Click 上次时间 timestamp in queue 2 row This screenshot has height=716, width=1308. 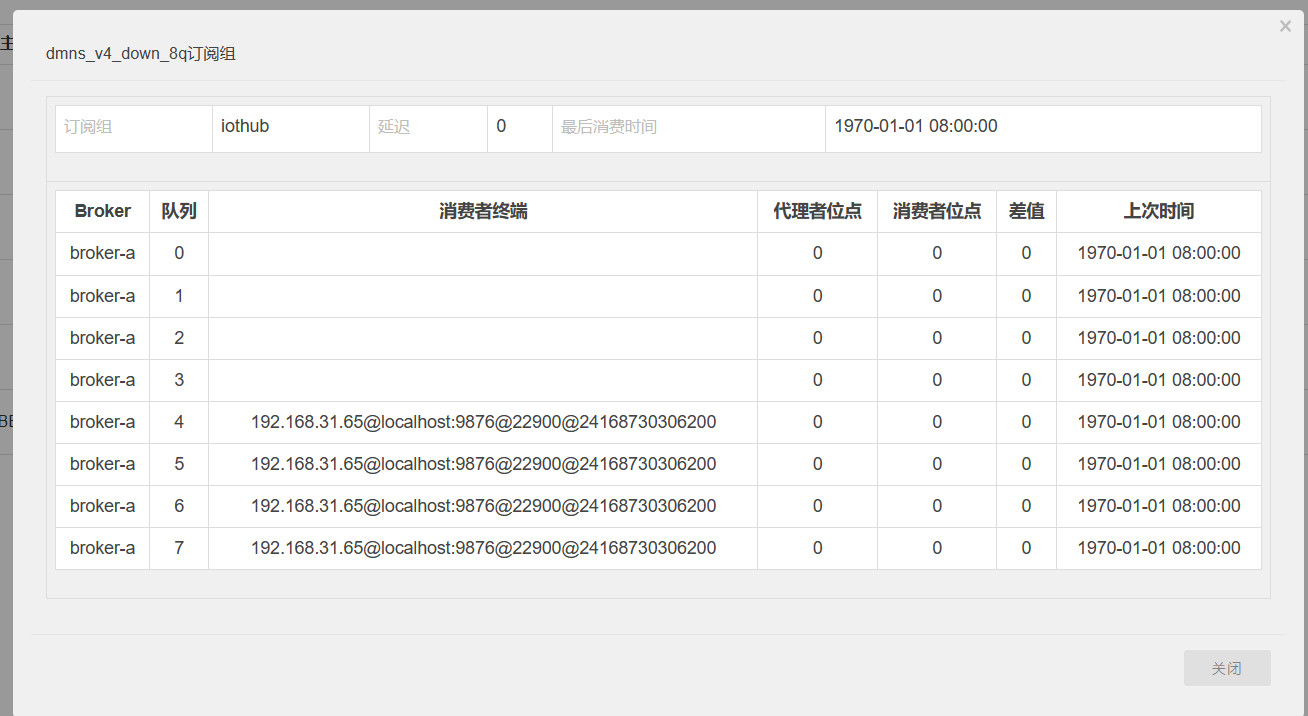tap(1159, 338)
